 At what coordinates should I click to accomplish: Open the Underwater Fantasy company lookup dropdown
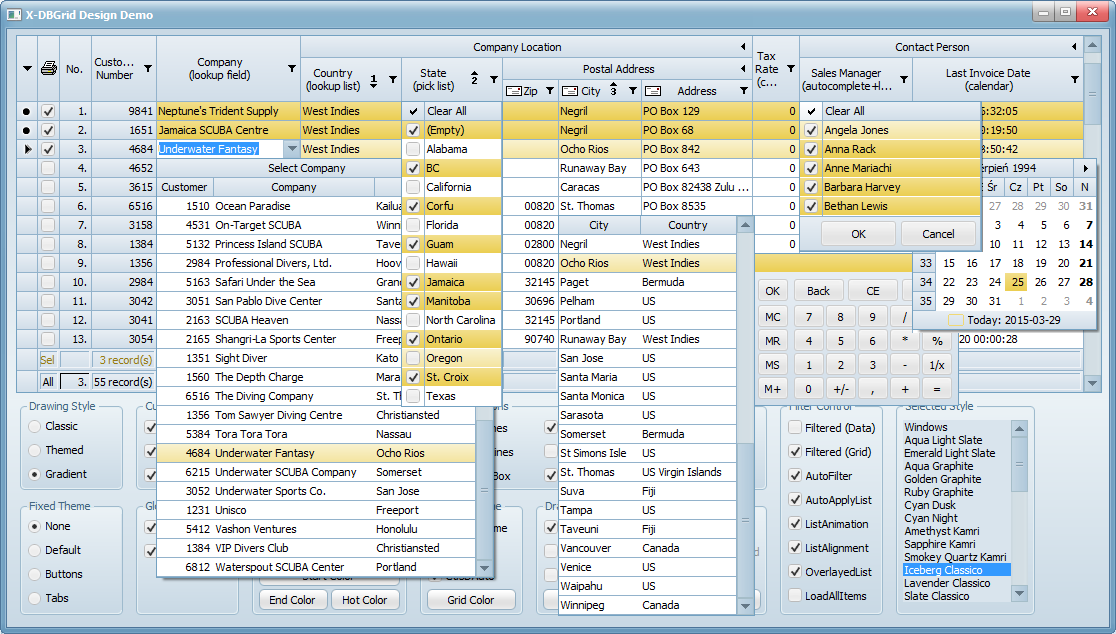pyautogui.click(x=292, y=149)
